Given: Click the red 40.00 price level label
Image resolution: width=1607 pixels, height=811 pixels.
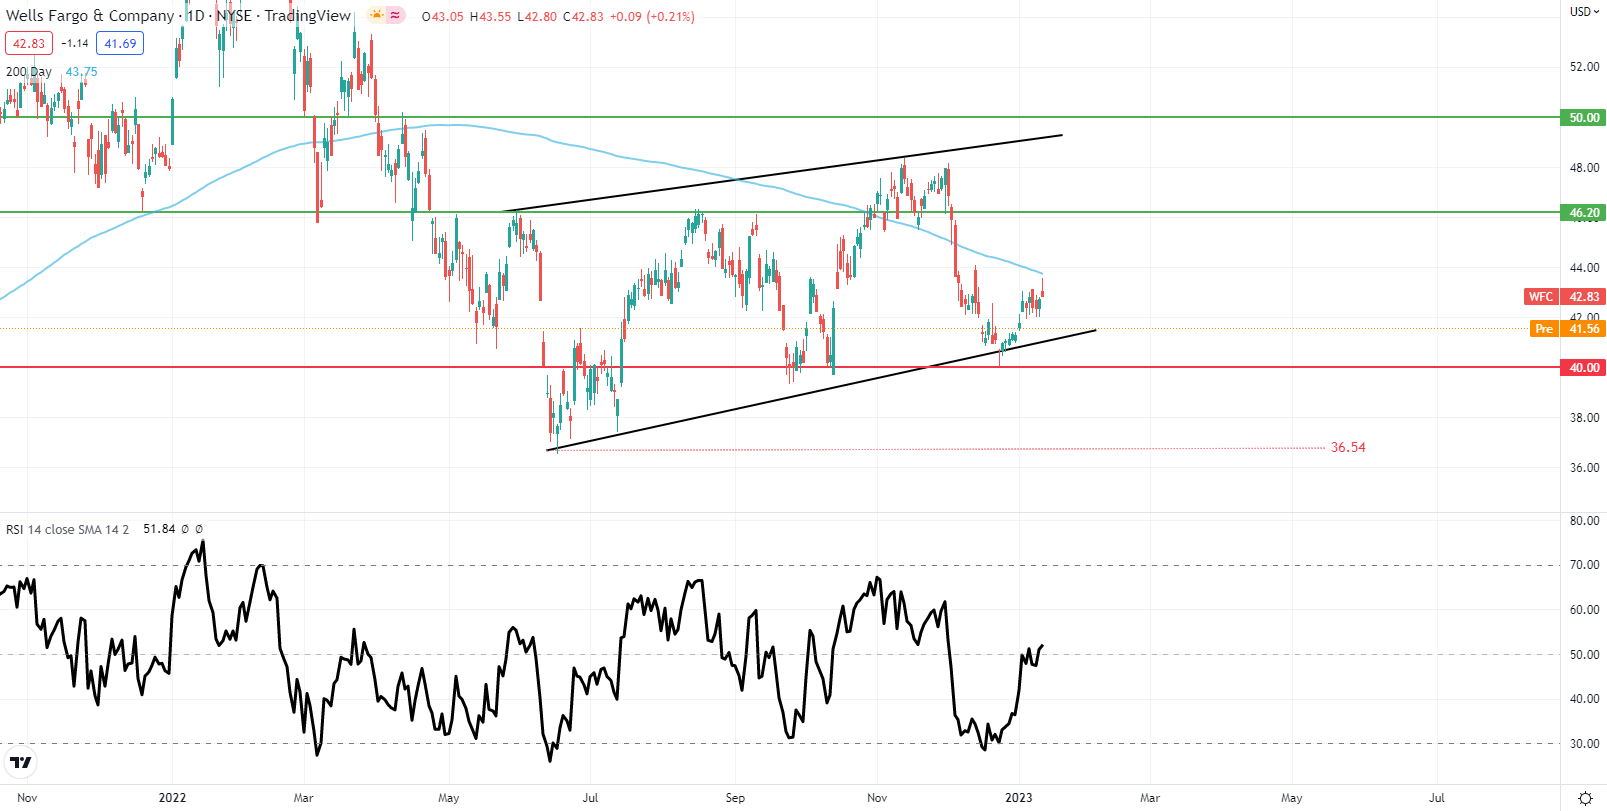Looking at the screenshot, I should [1583, 367].
